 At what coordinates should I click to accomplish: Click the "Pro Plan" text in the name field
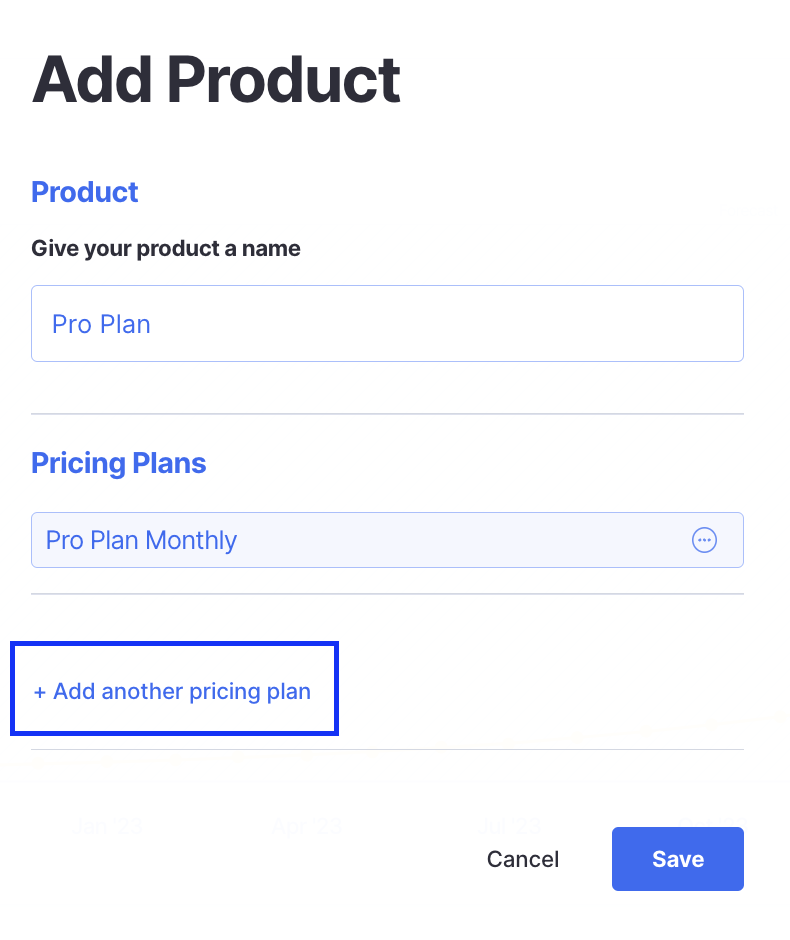pyautogui.click(x=101, y=325)
